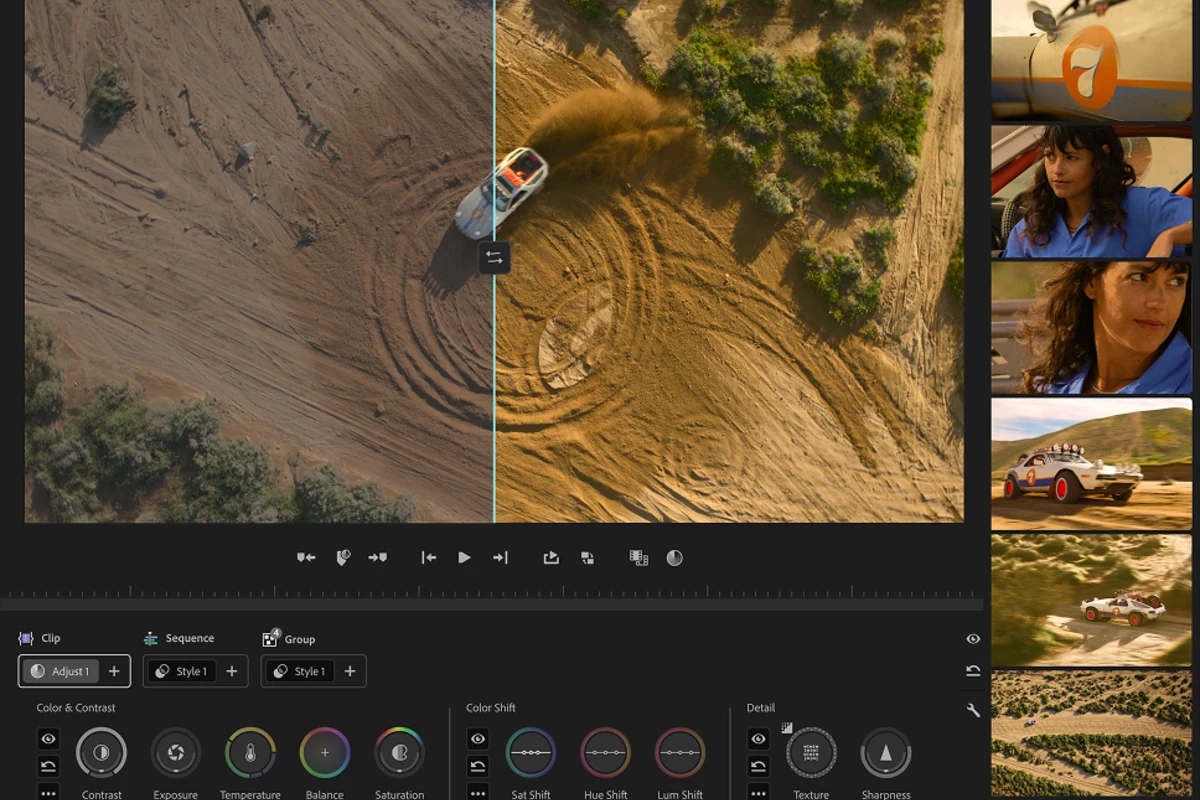Select the Group Style 1 chip
1200x800 pixels.
(300, 671)
